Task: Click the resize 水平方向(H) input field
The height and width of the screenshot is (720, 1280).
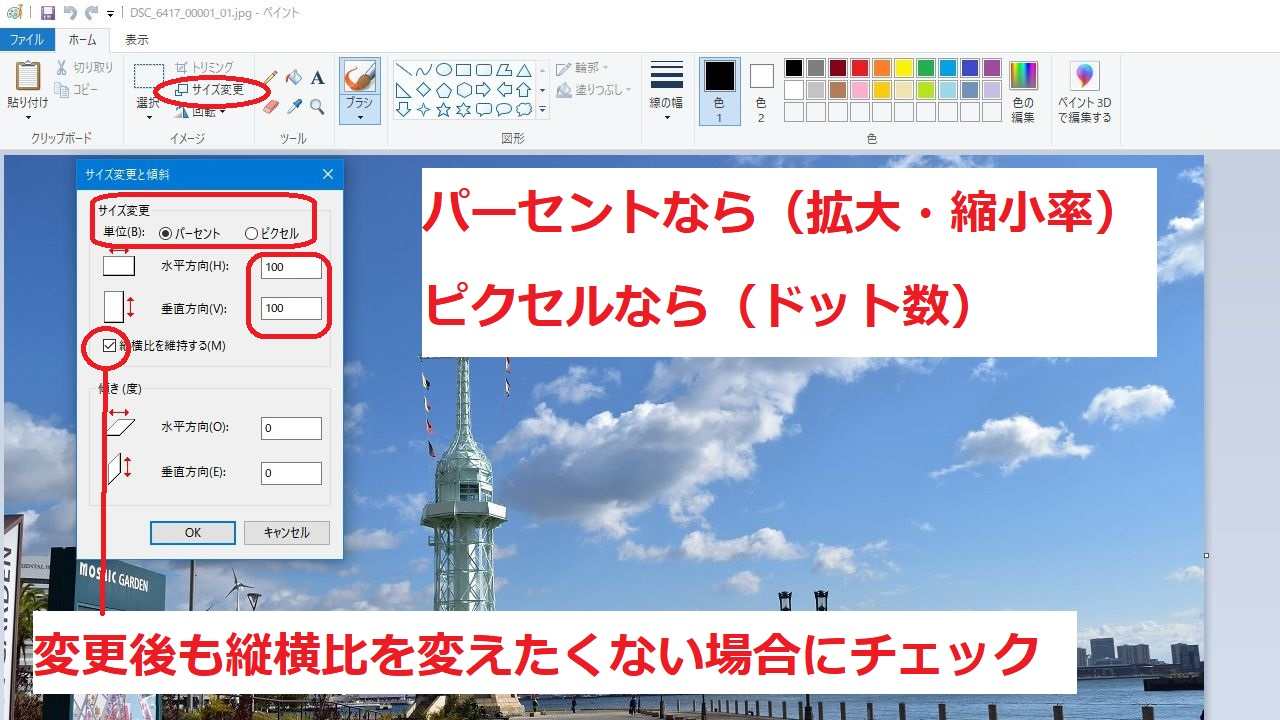Action: [291, 267]
